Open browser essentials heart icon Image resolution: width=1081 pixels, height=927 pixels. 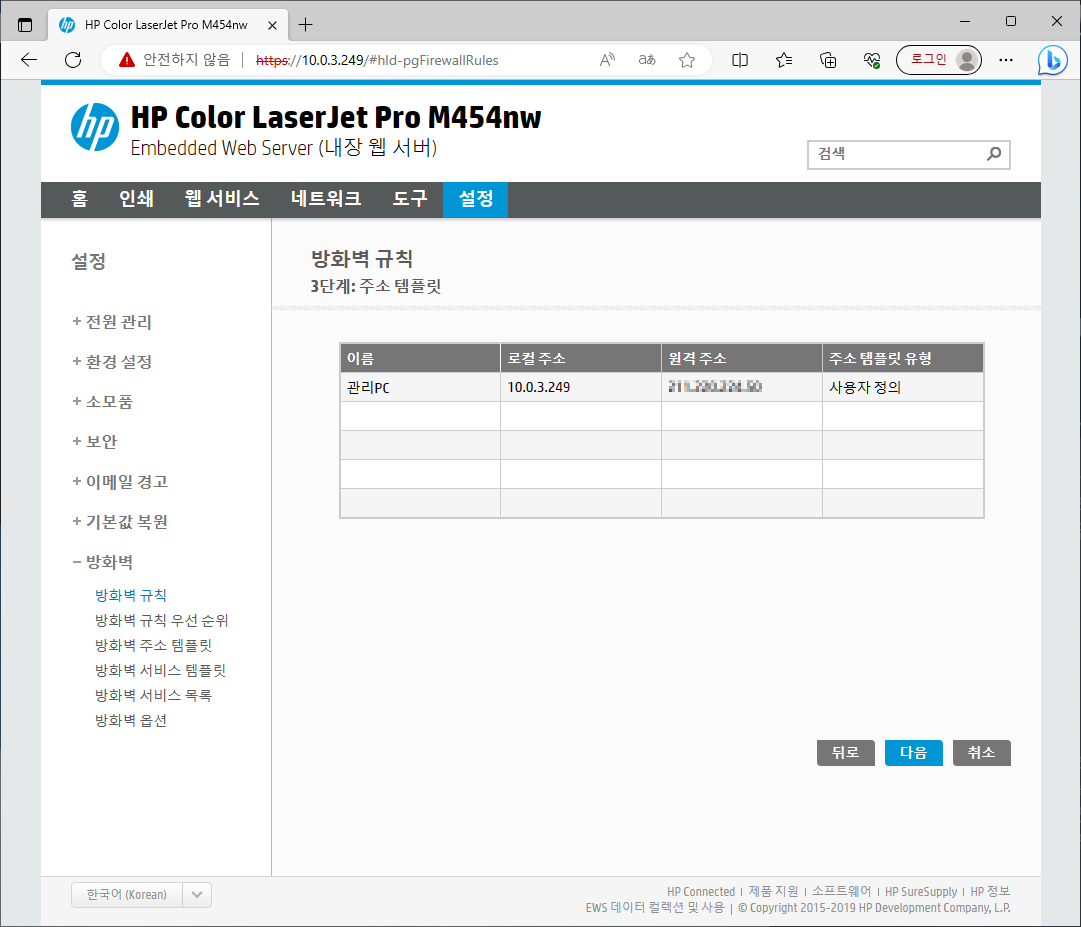tap(871, 60)
